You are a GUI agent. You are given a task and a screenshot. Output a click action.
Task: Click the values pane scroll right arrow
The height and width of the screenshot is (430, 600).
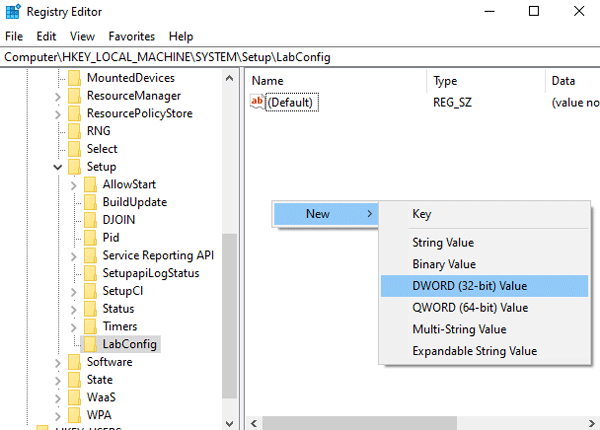pos(592,423)
